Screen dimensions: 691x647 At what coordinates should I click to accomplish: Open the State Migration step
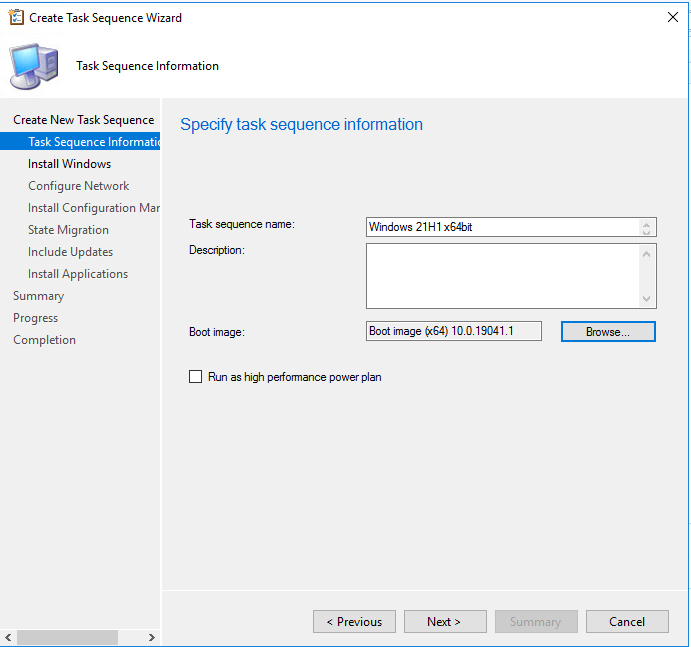[68, 230]
